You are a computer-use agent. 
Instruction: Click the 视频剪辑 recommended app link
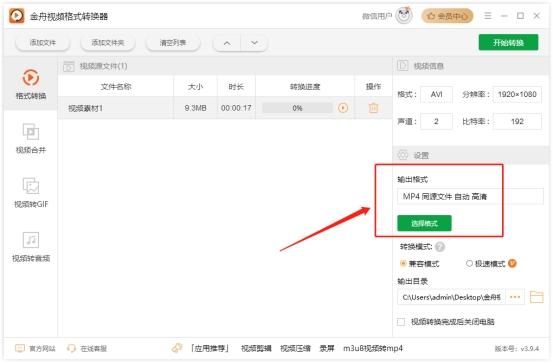(256, 348)
